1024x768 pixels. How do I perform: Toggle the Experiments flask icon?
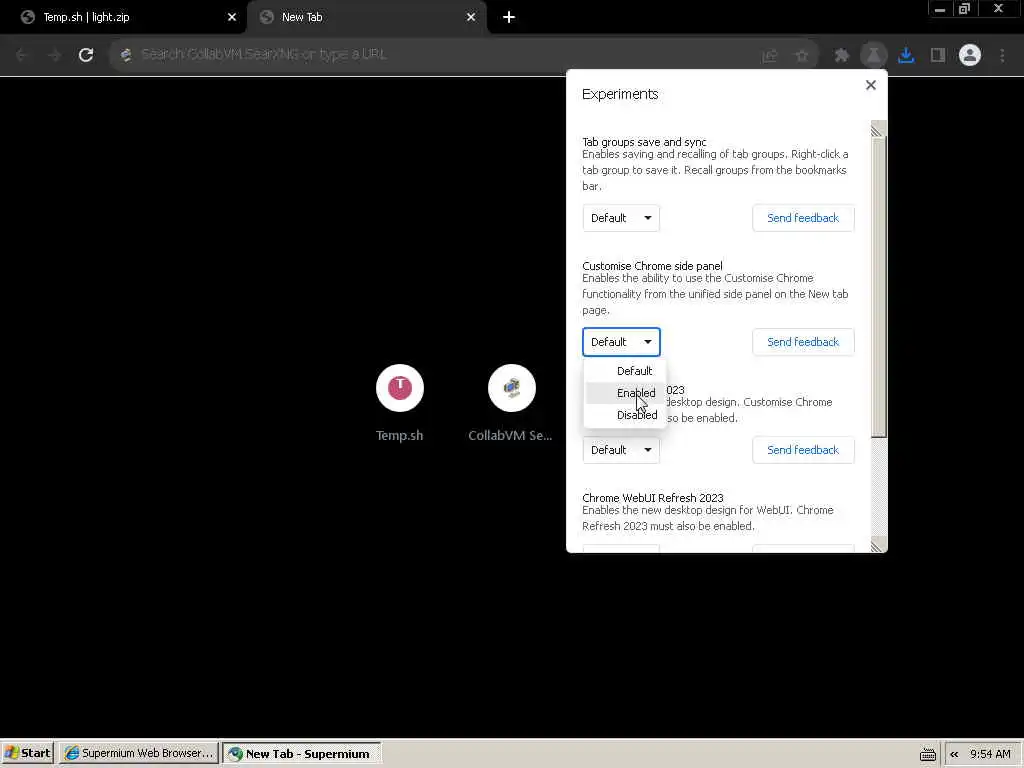(874, 56)
